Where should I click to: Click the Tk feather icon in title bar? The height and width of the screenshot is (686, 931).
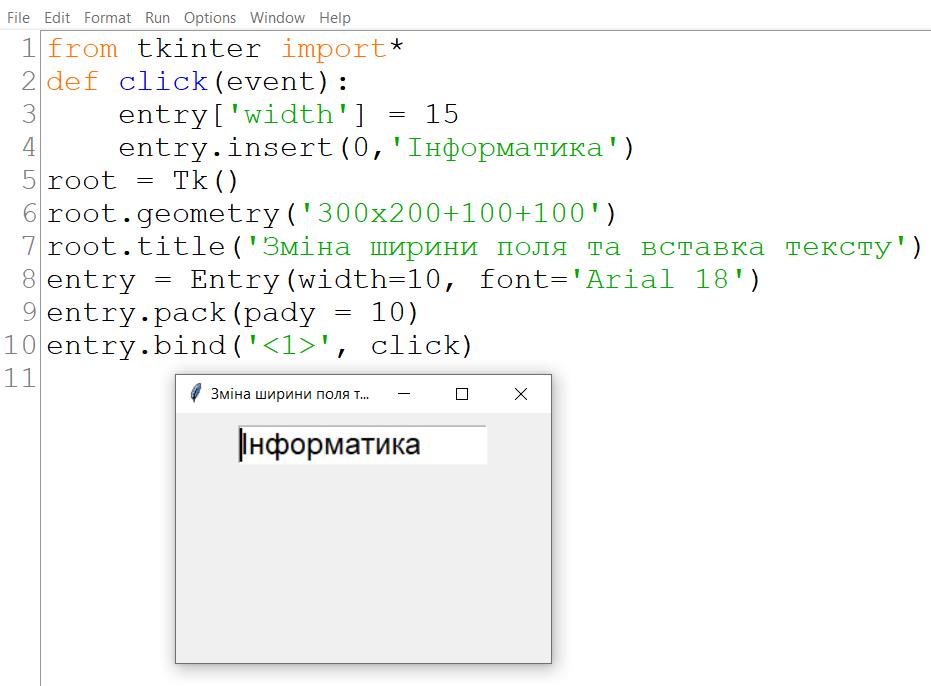[195, 394]
